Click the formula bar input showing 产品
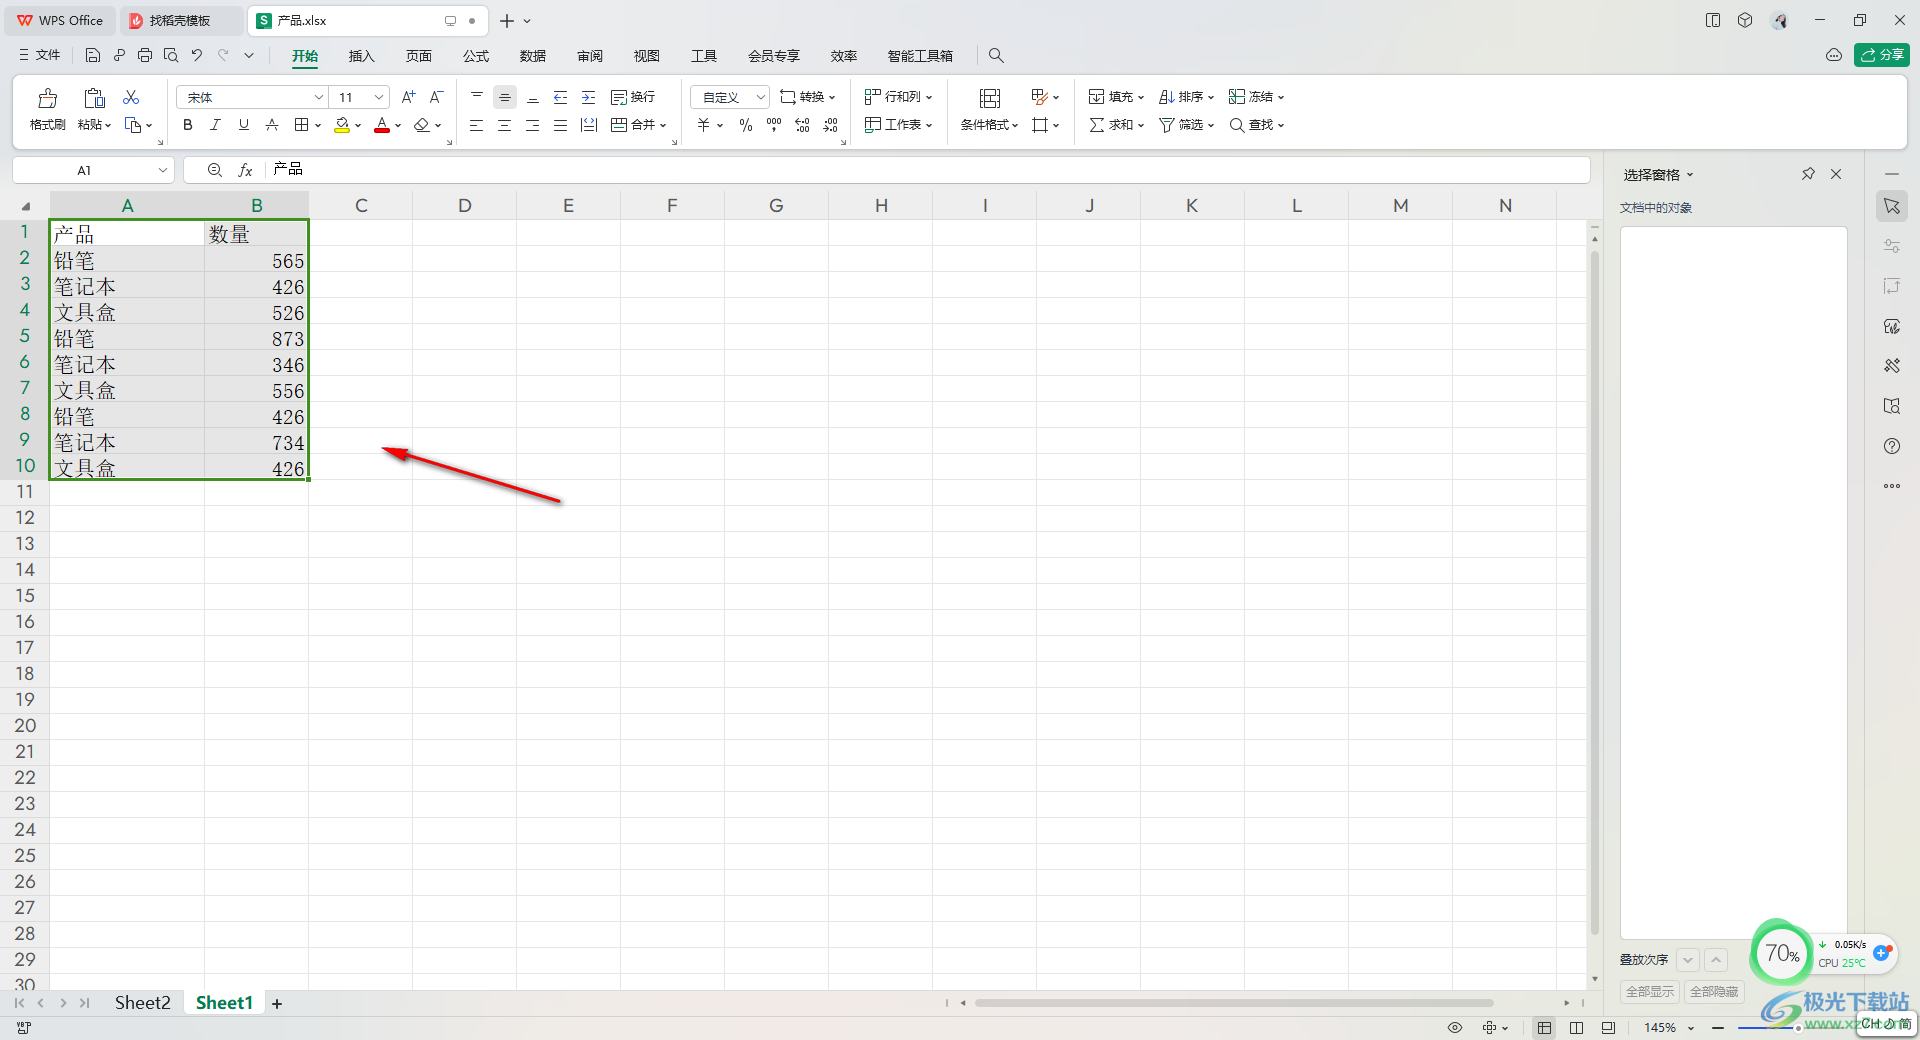The image size is (1920, 1040). point(925,170)
